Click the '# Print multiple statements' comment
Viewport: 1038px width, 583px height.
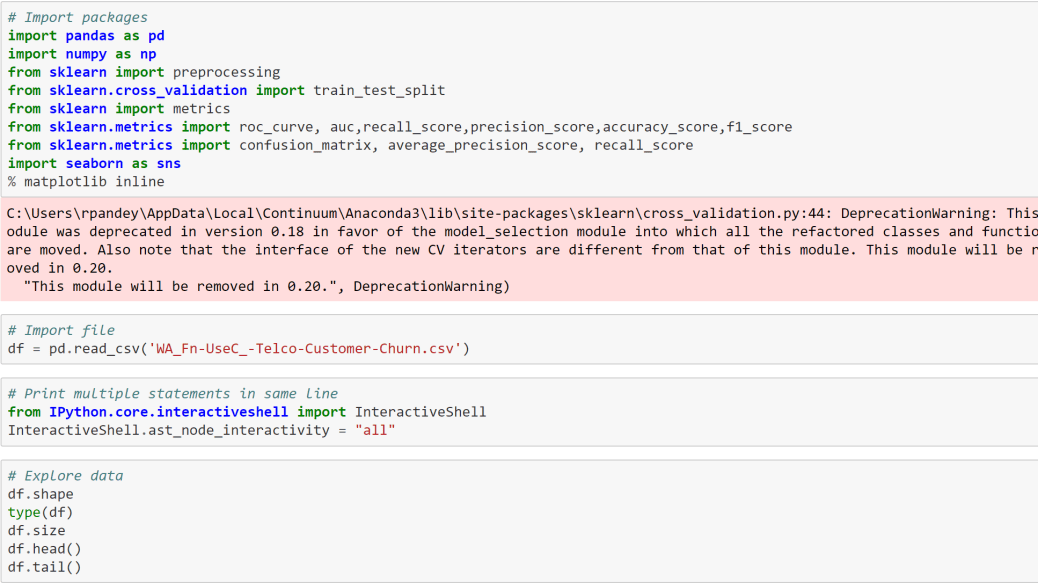(x=173, y=394)
